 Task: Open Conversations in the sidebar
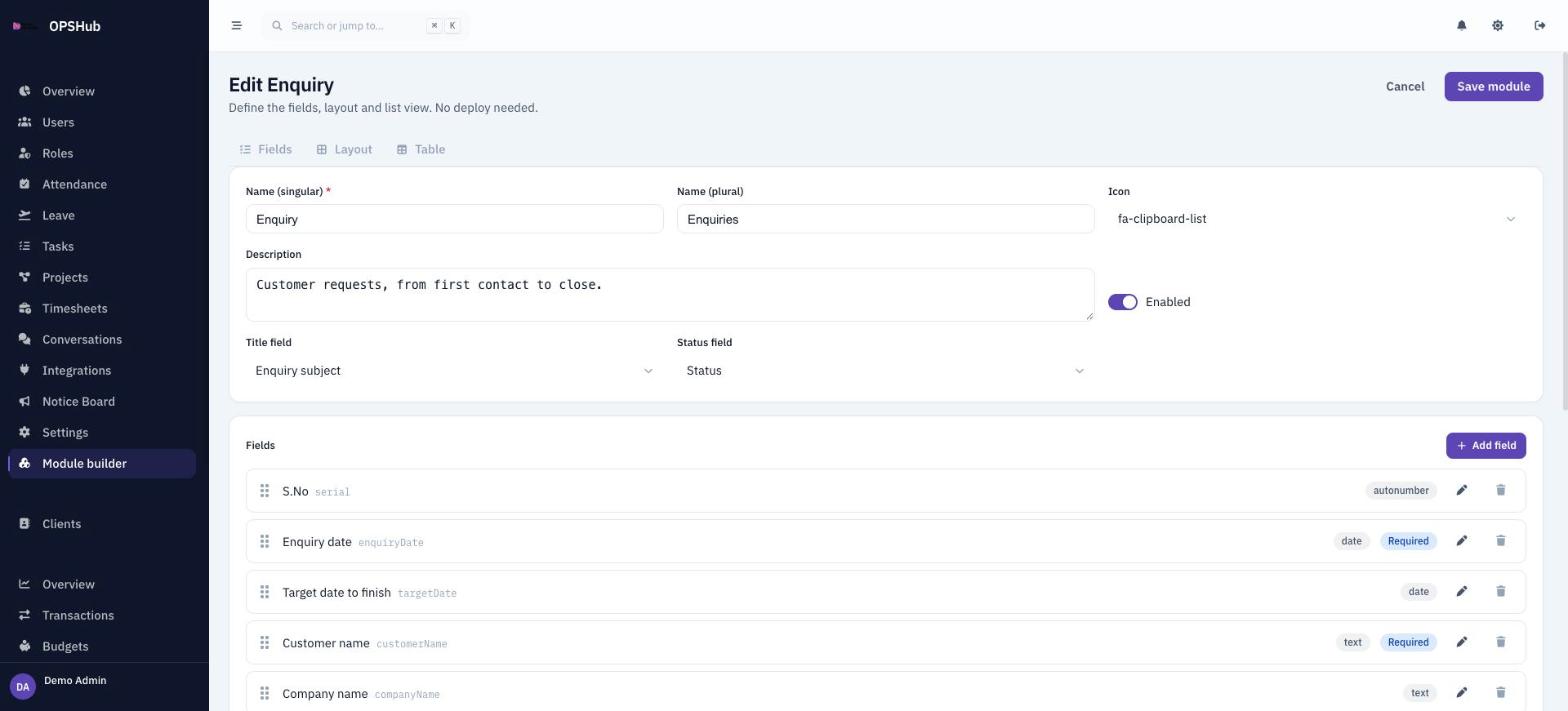(x=102, y=339)
